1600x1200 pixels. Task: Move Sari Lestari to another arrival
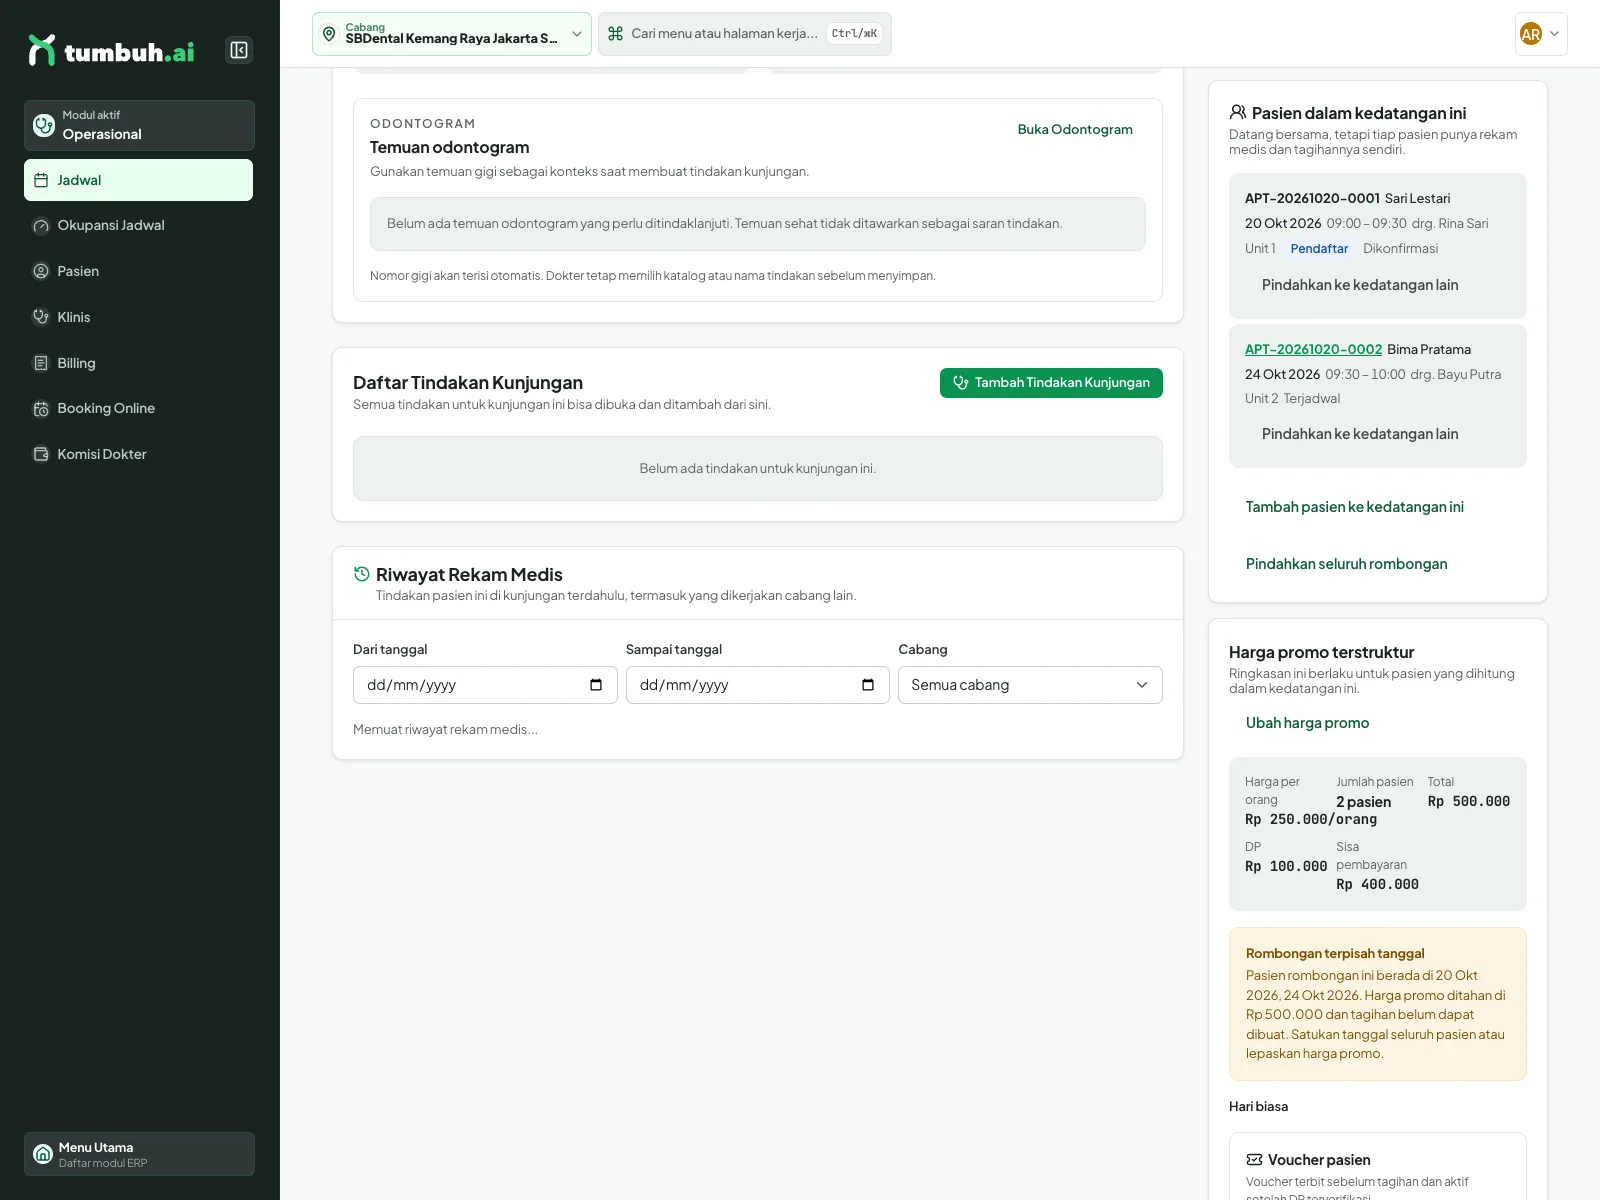click(x=1360, y=285)
